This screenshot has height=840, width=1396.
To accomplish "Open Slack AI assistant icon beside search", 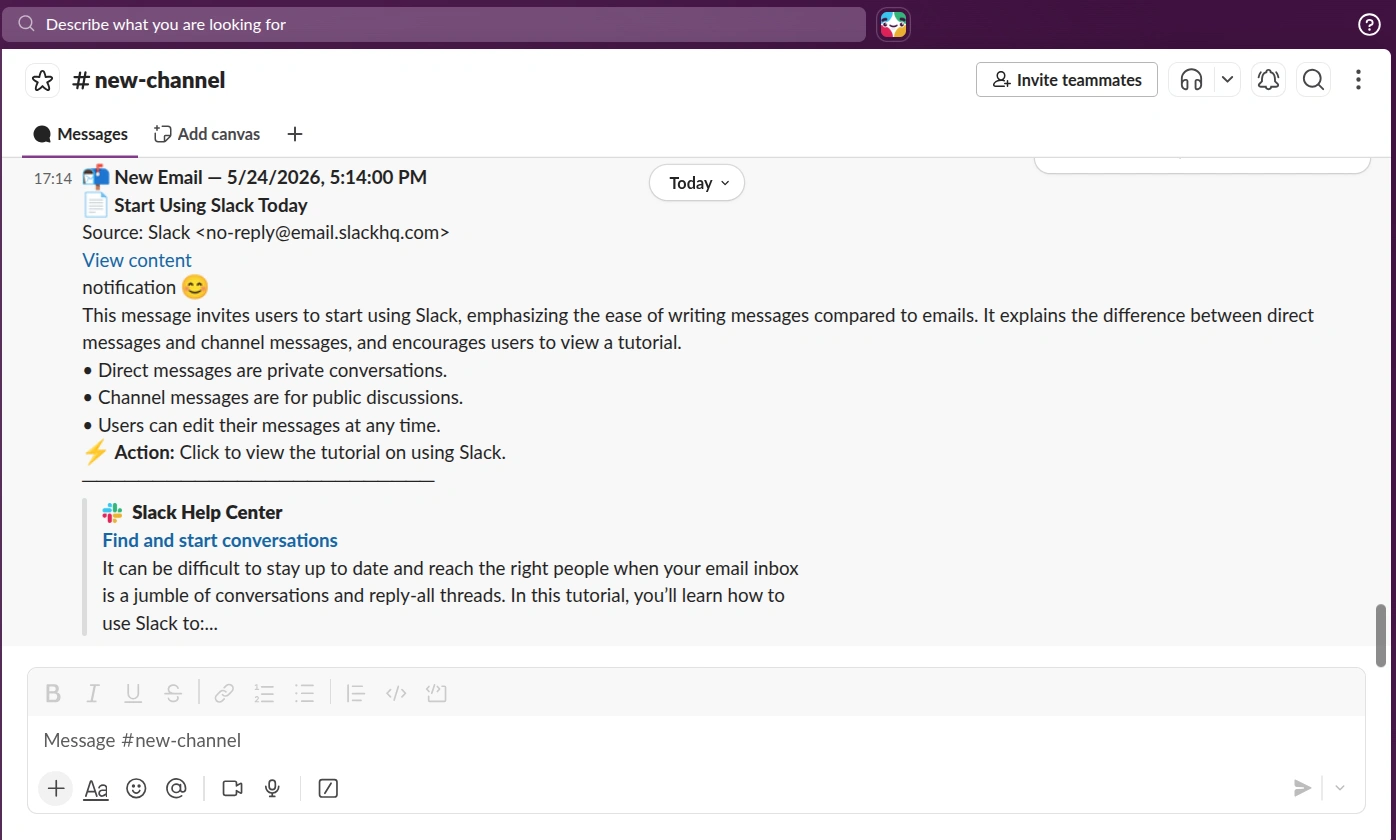I will (893, 24).
